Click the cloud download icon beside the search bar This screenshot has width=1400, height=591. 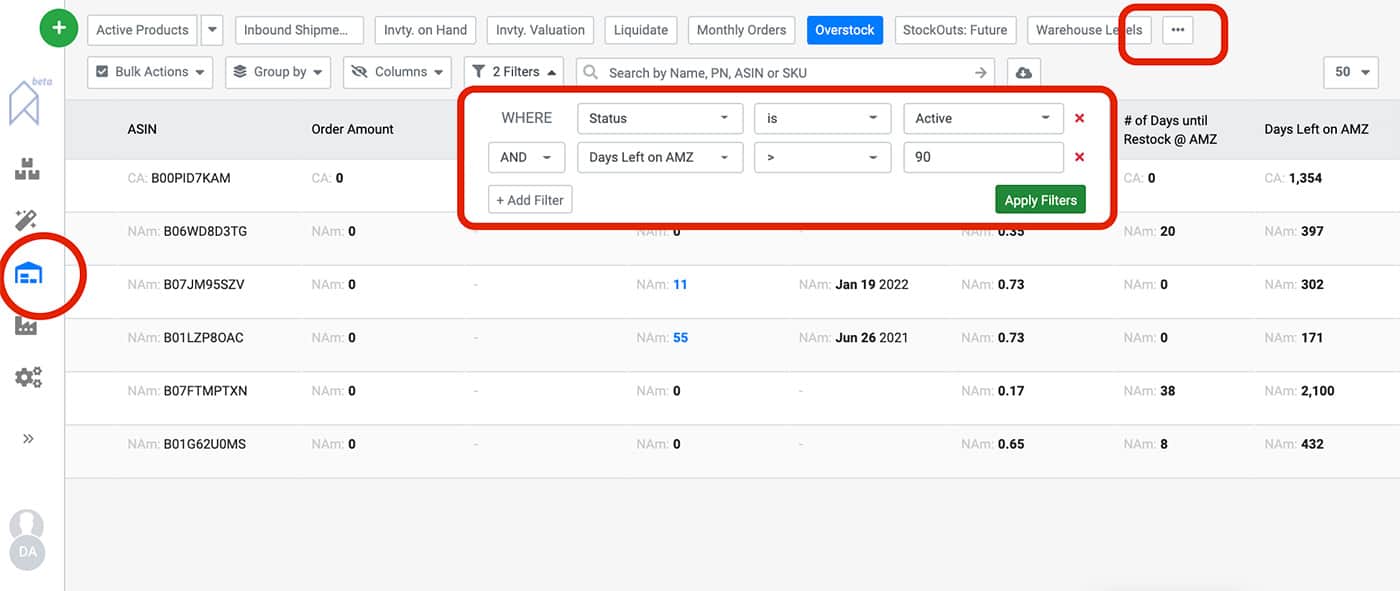(1023, 71)
